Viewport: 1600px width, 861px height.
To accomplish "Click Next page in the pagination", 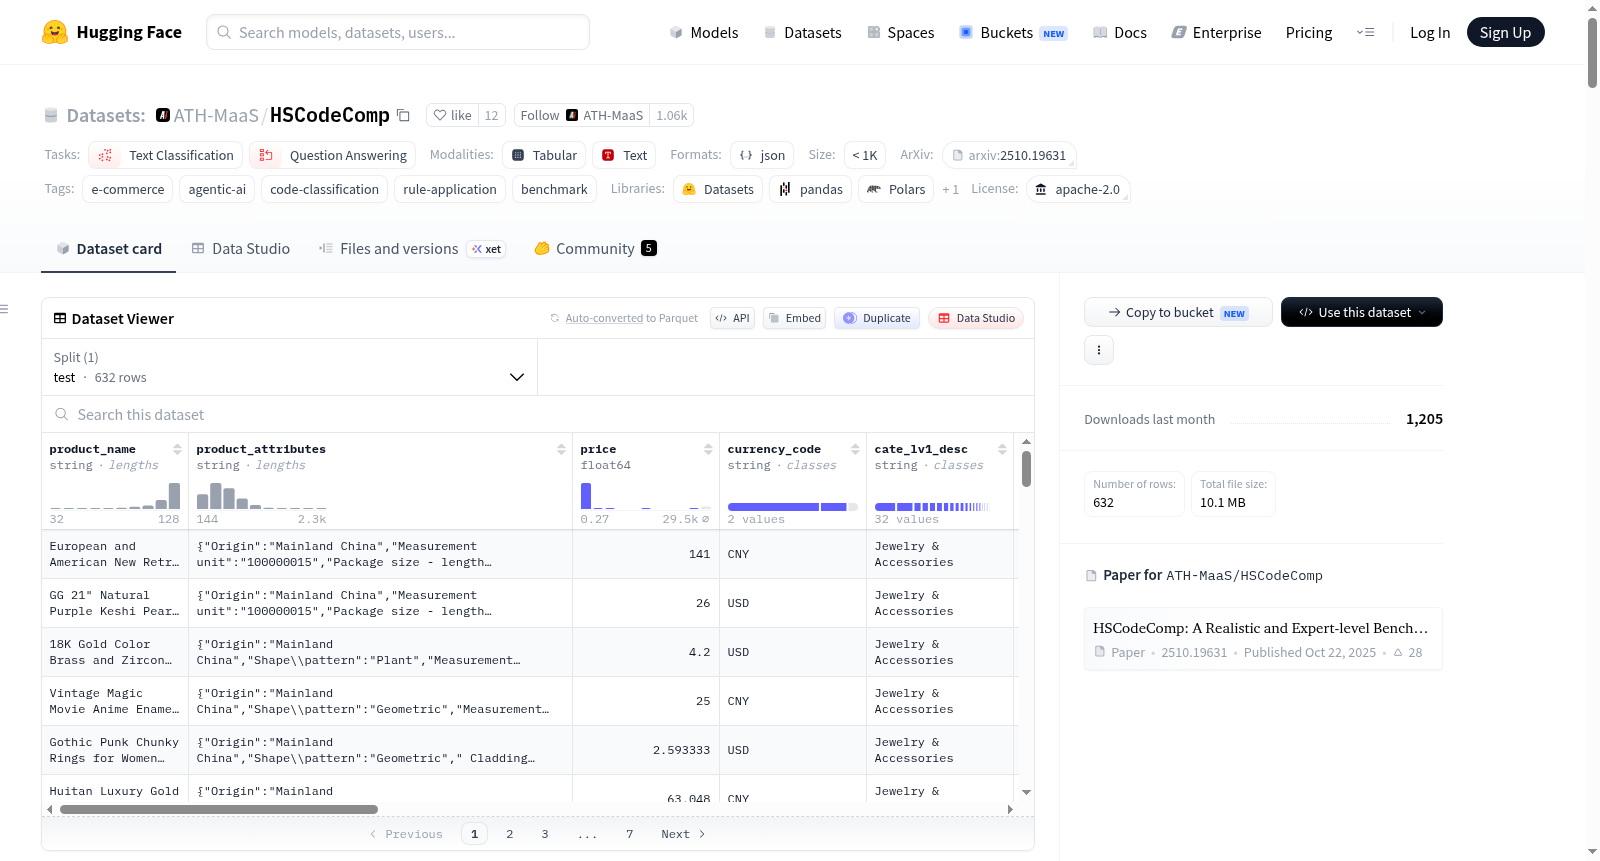I will click(x=683, y=834).
